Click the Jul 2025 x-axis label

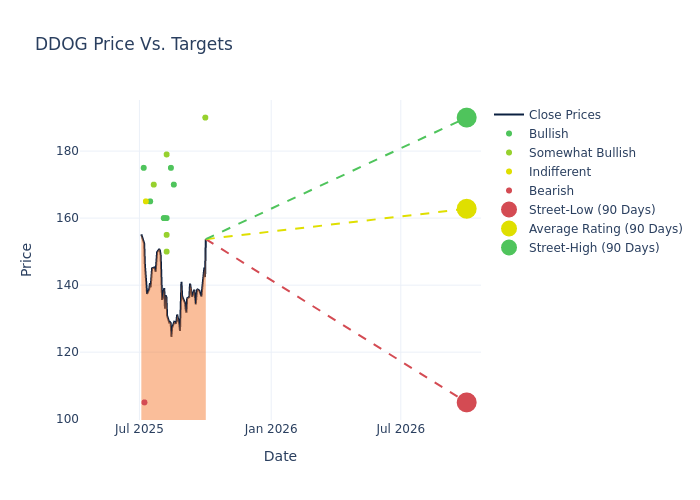click(139, 429)
